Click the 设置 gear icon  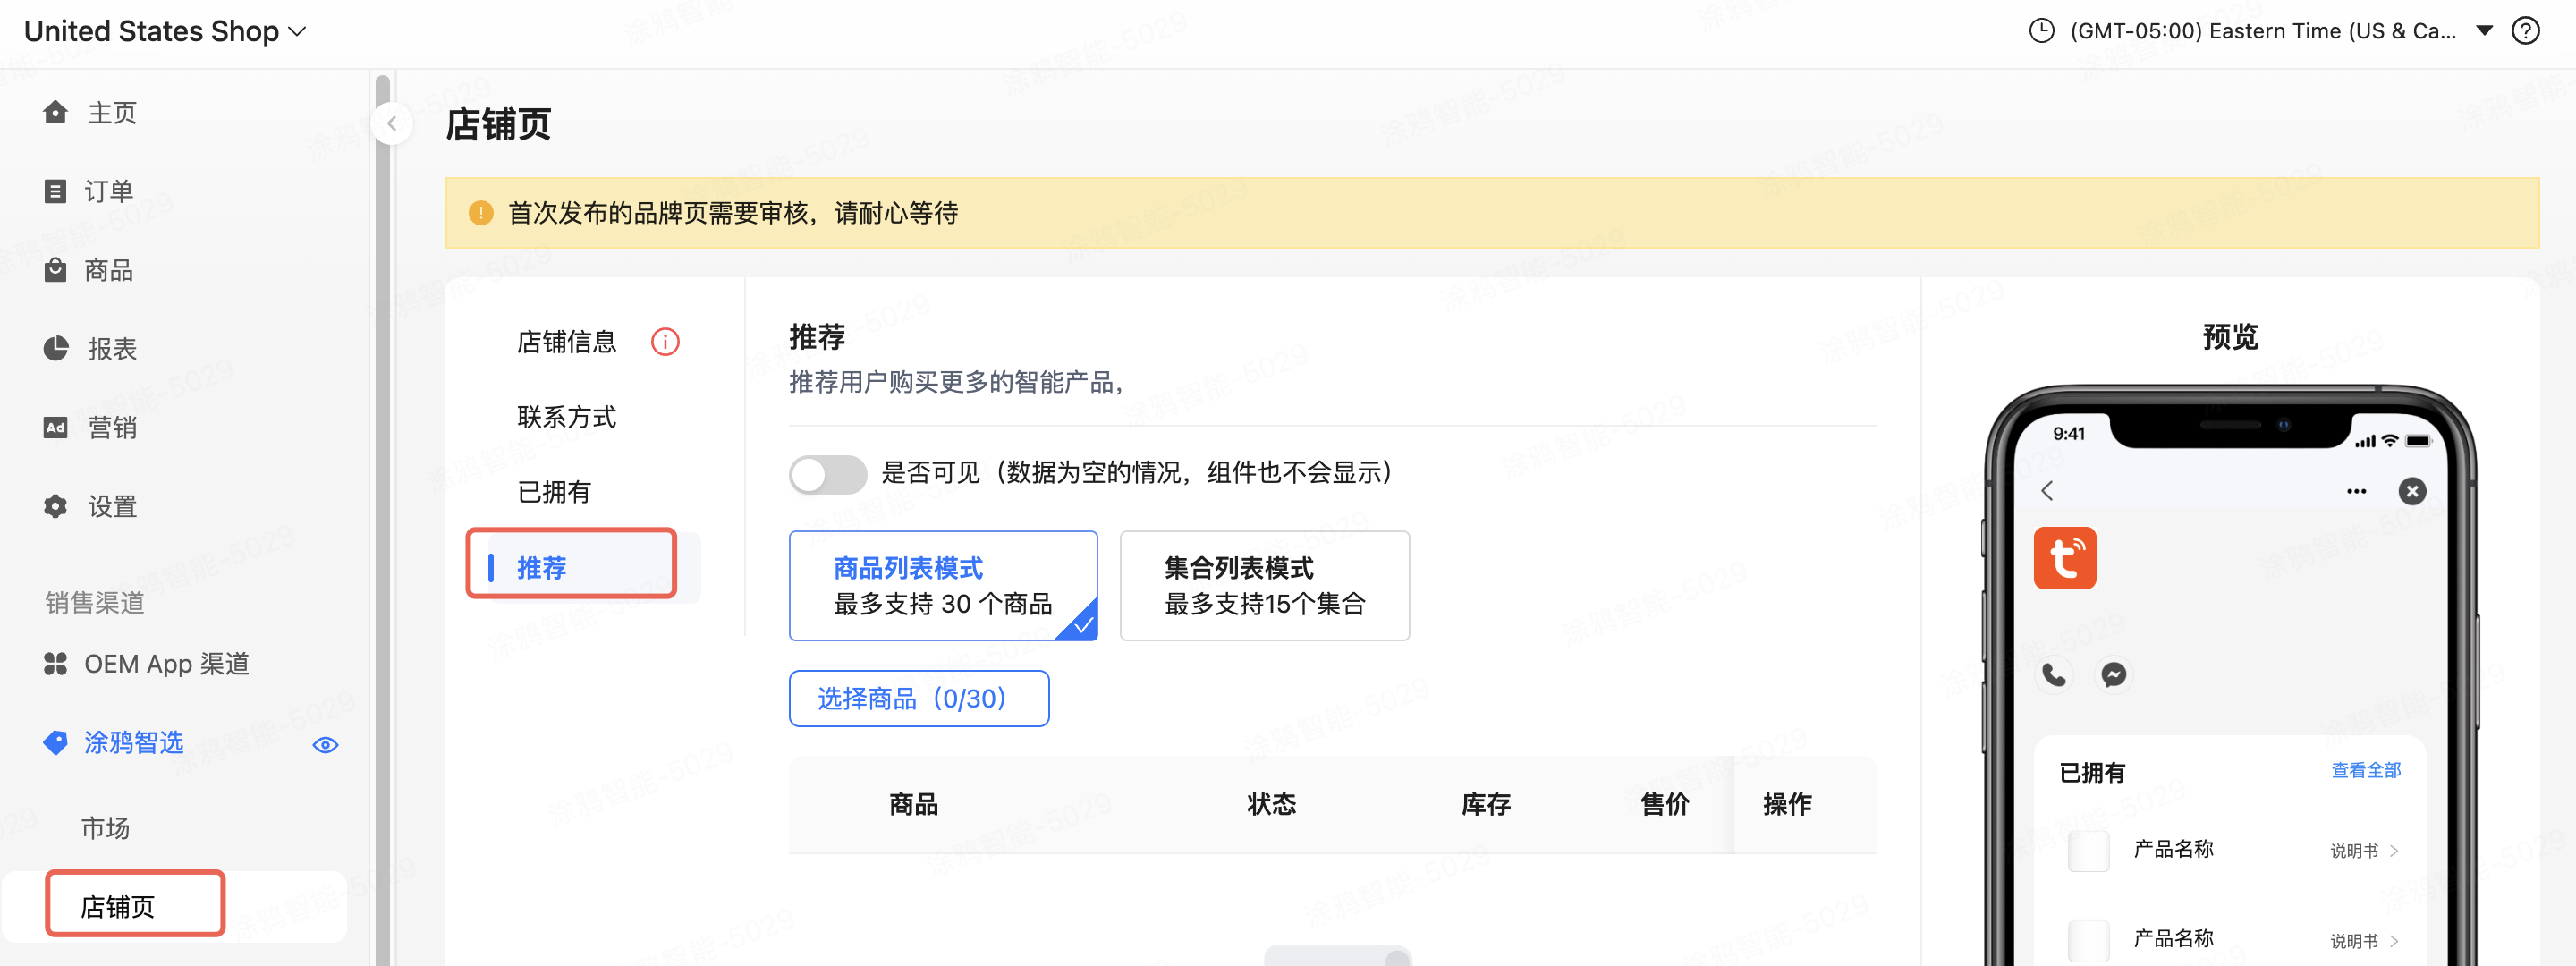(x=56, y=506)
